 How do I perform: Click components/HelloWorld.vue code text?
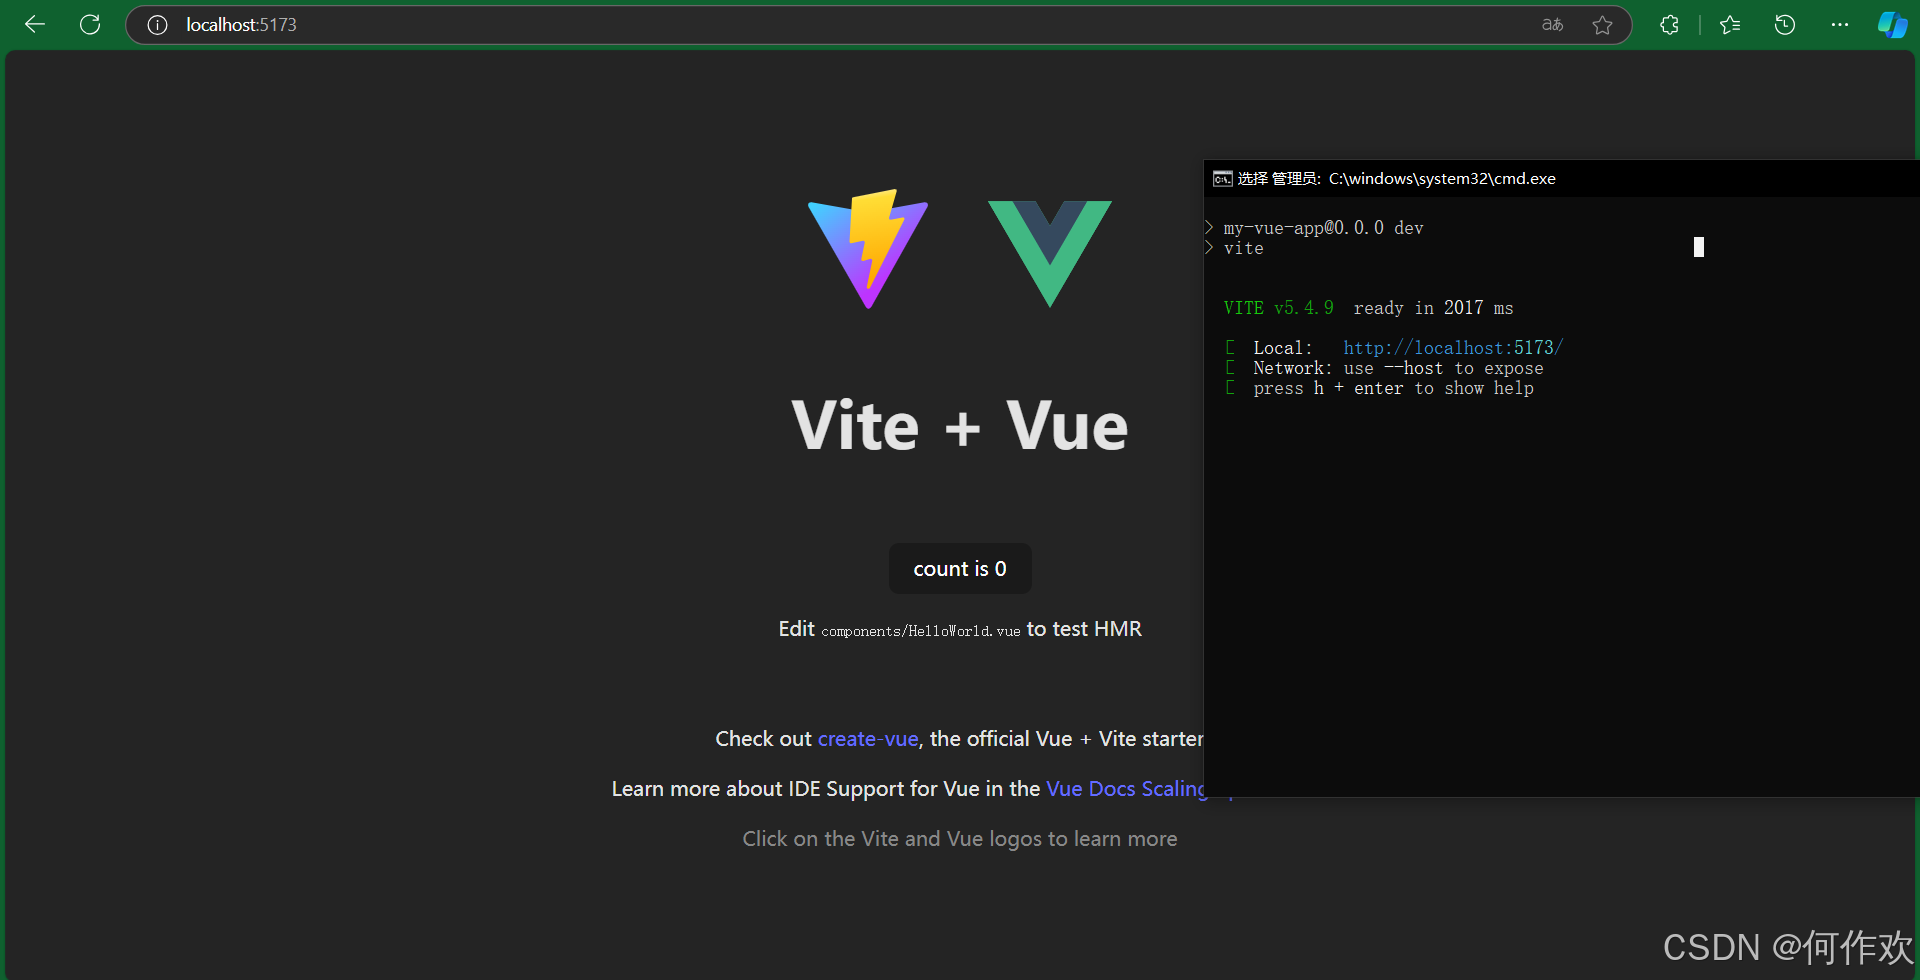pos(921,631)
